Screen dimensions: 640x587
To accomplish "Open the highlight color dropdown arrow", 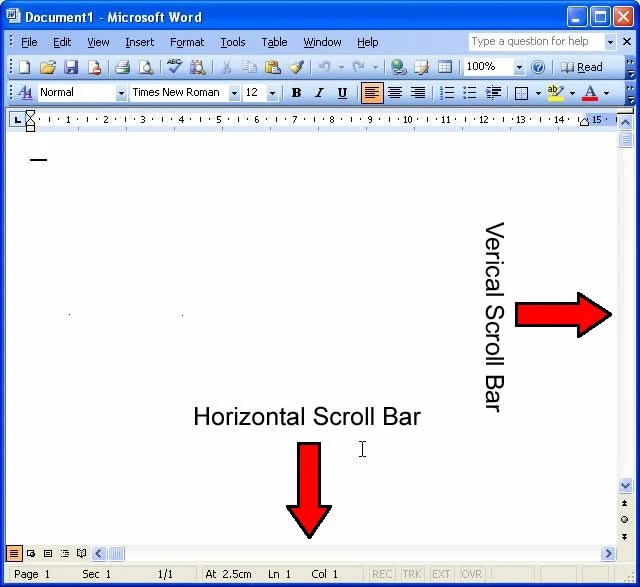I will [x=572, y=93].
